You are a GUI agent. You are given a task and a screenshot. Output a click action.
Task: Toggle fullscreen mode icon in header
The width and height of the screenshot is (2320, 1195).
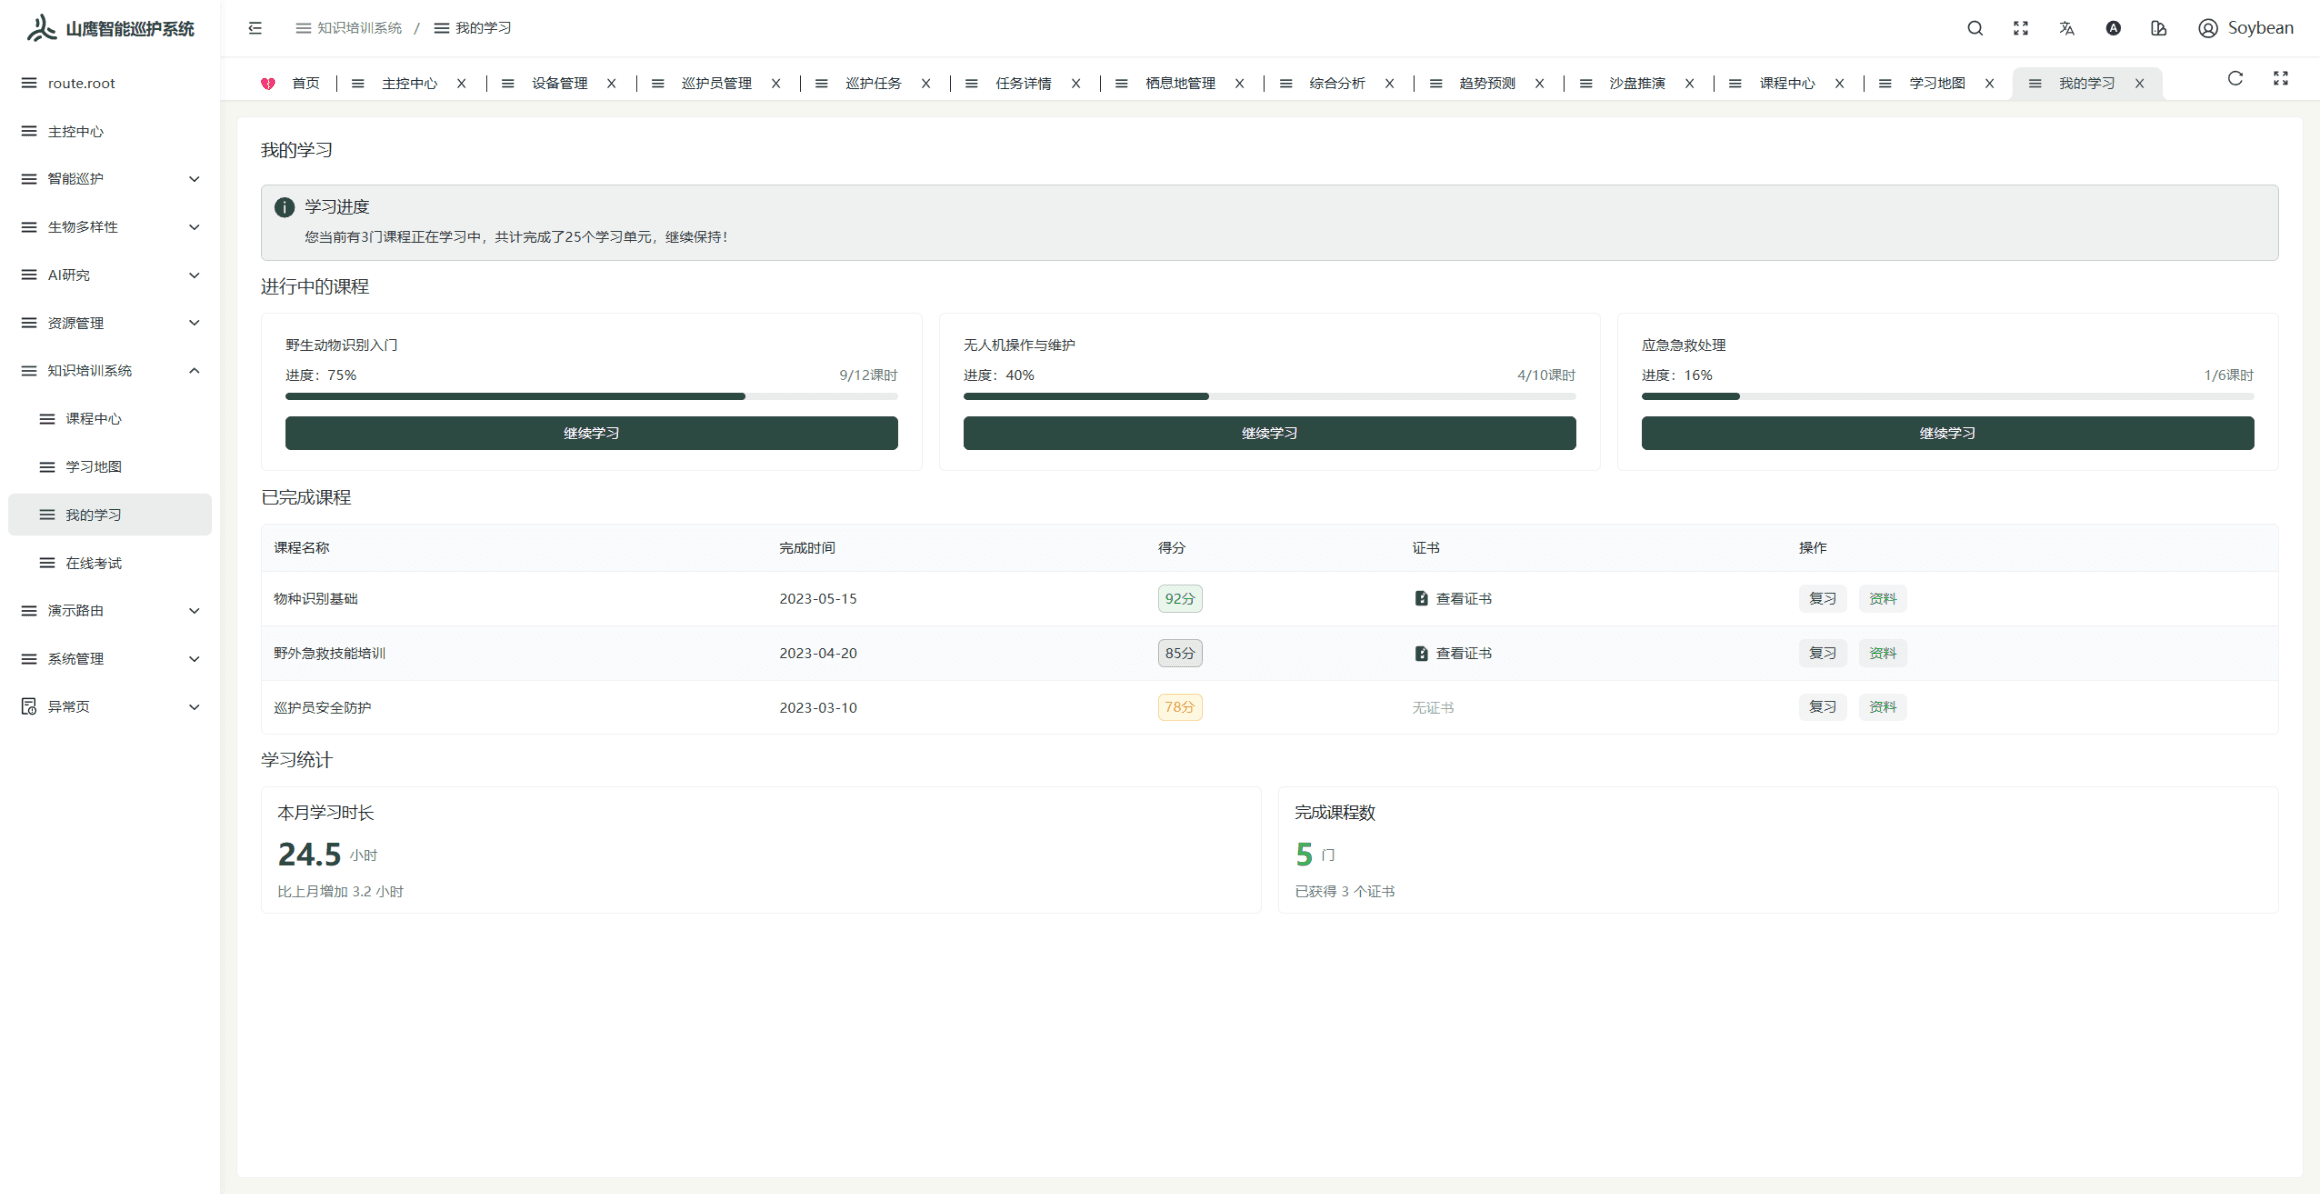2020,28
